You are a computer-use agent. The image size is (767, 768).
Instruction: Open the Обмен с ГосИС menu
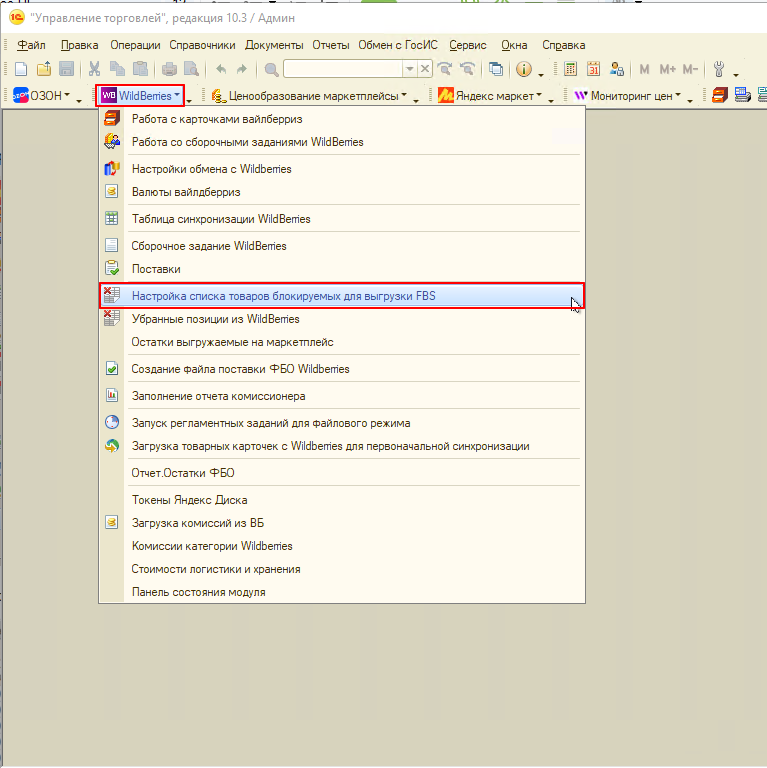tap(398, 45)
